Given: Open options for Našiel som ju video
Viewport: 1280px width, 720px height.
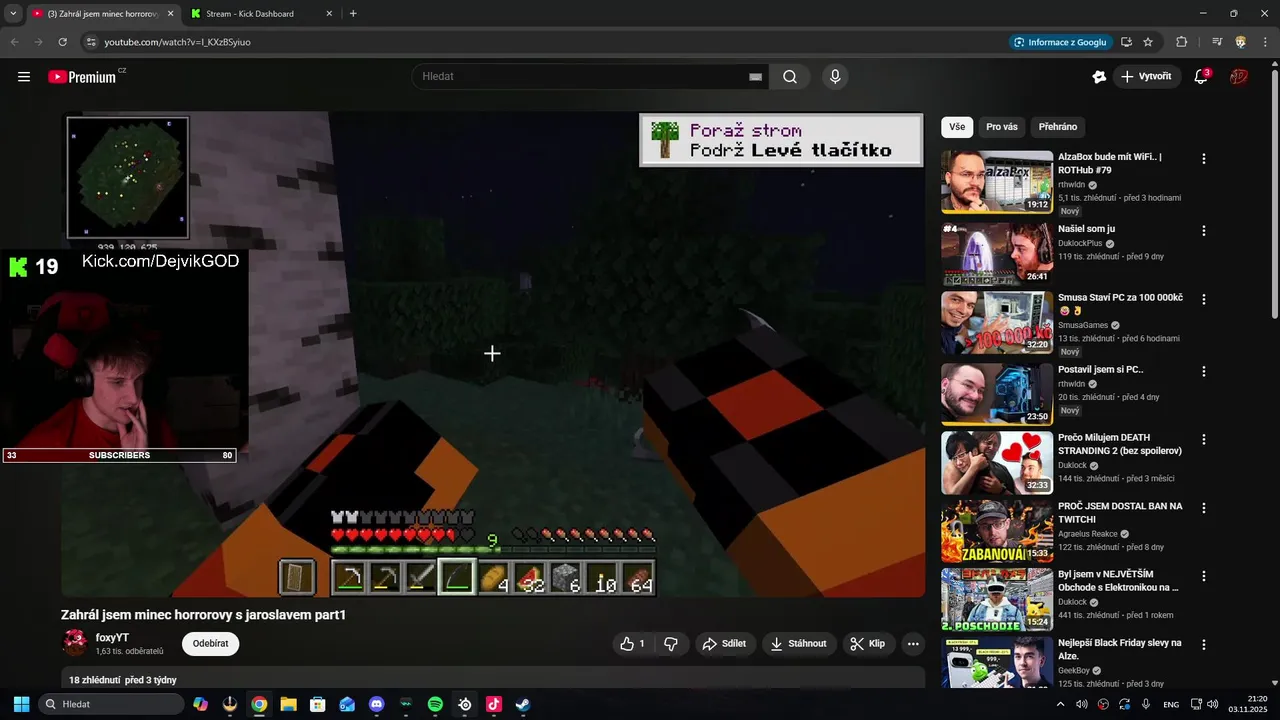Looking at the screenshot, I should click(x=1204, y=231).
